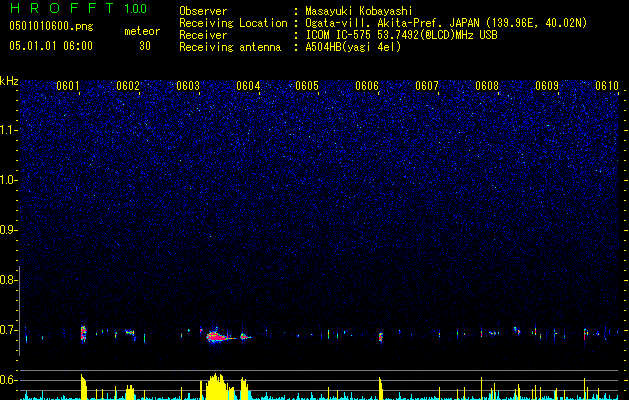Click the 0603 time marker

tap(188, 86)
